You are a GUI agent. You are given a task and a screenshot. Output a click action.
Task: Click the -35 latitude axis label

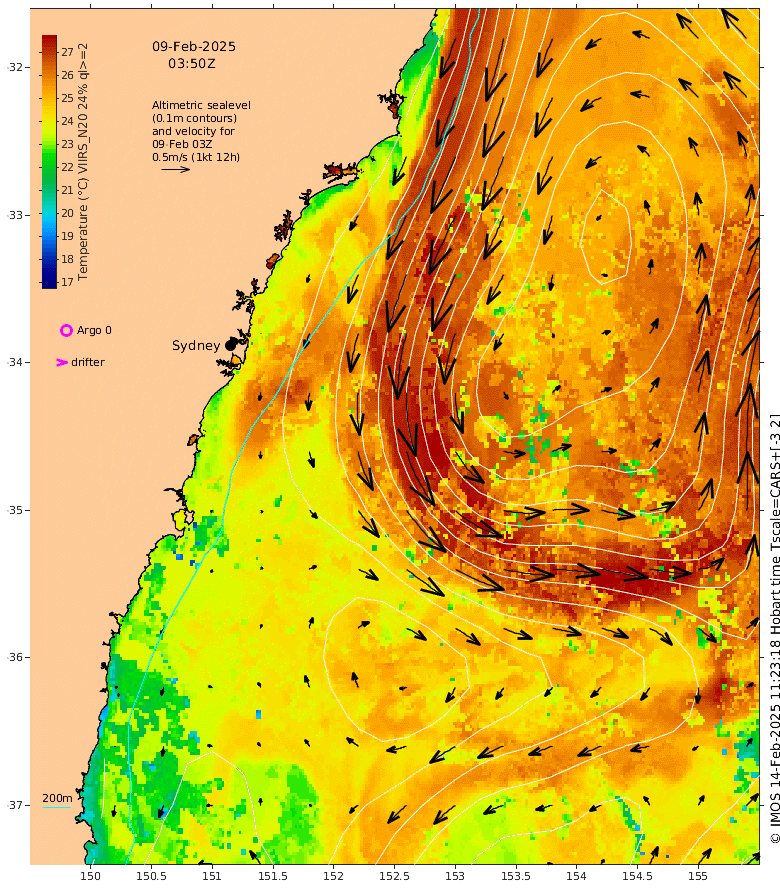16,510
